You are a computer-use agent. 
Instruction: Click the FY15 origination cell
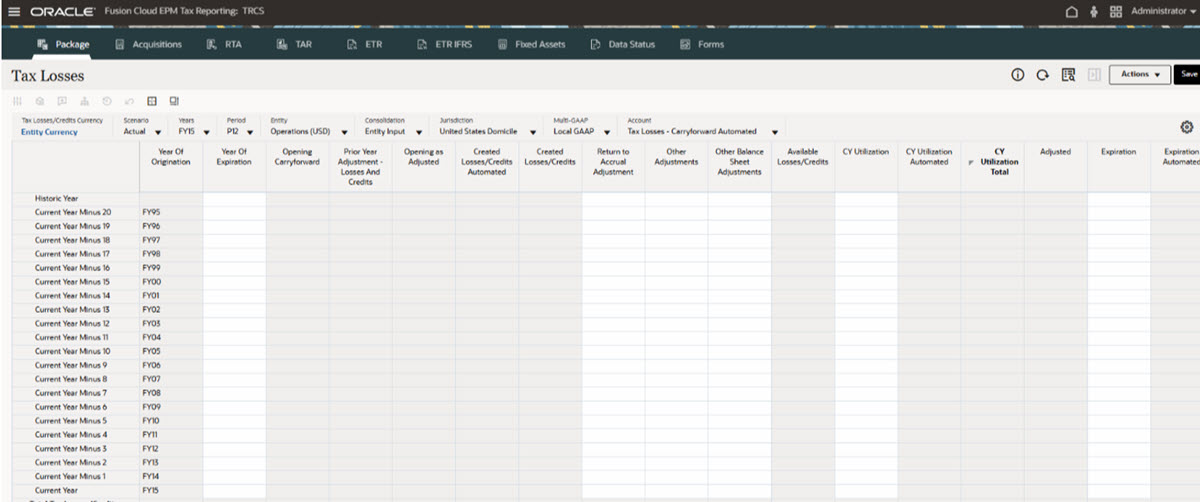(171, 490)
